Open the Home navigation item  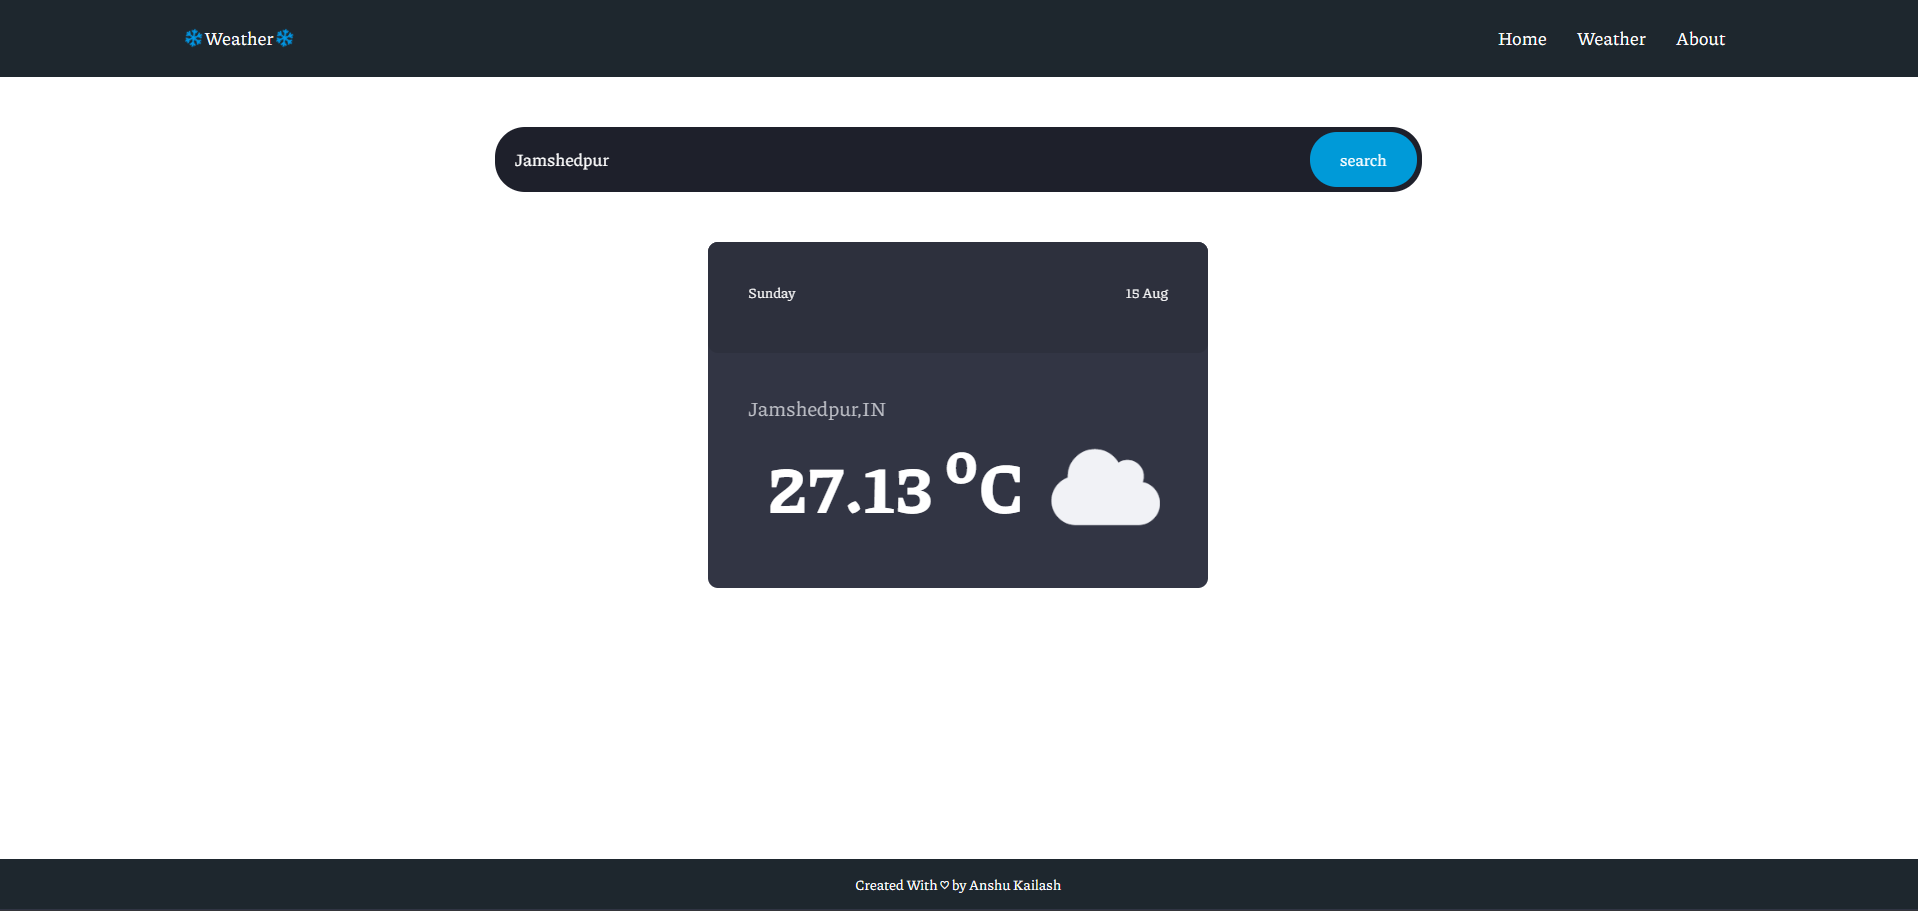click(x=1521, y=38)
